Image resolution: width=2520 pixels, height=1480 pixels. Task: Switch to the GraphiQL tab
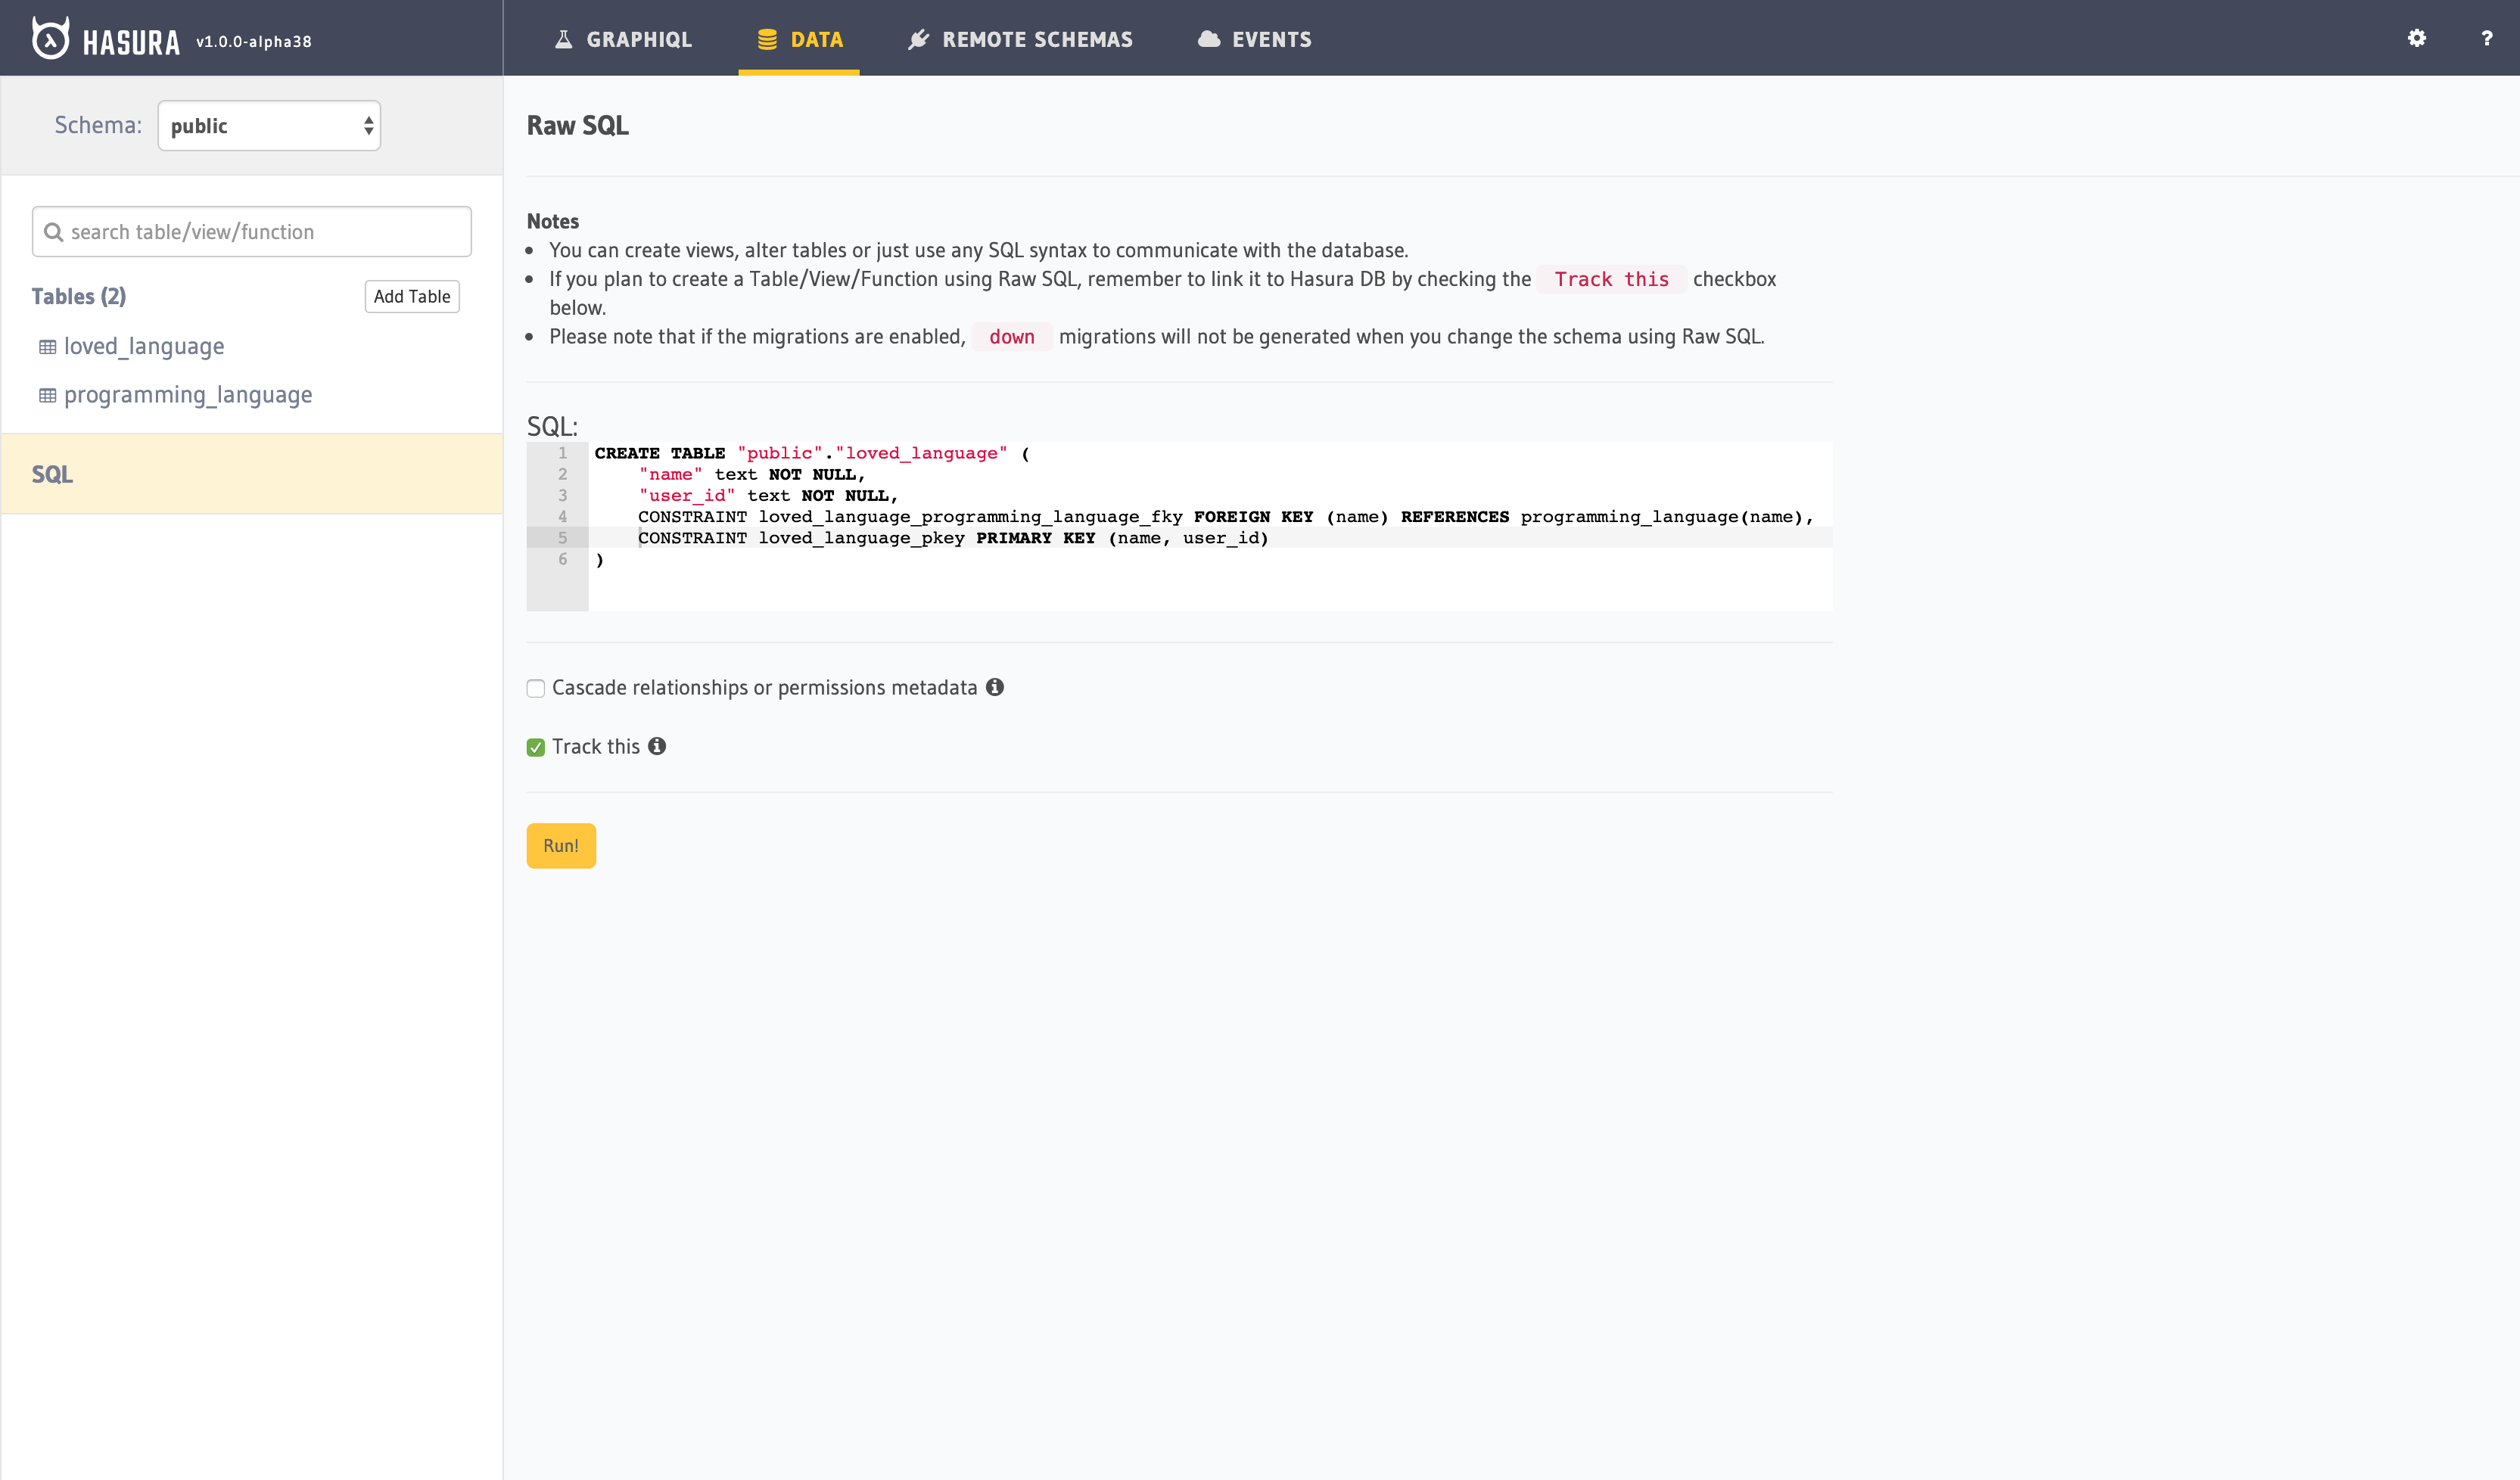623,39
